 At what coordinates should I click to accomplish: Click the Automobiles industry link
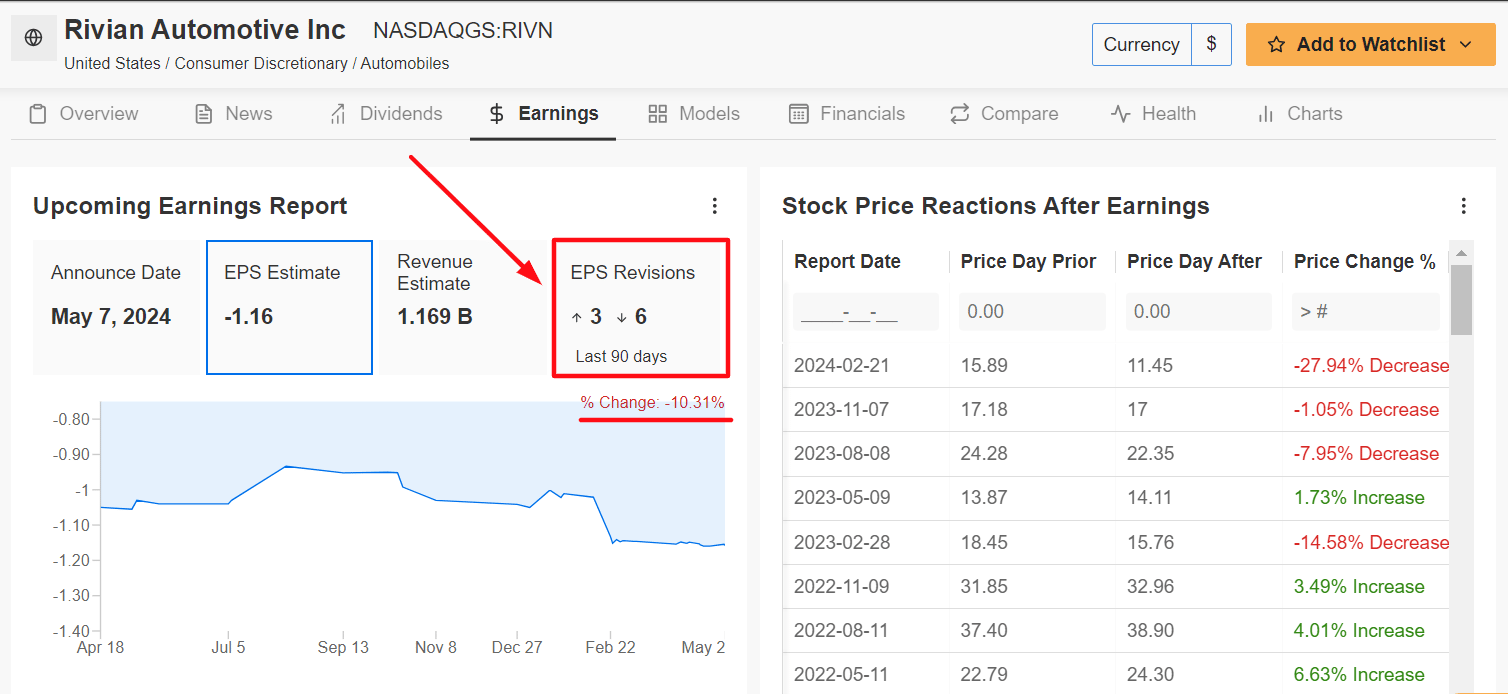coord(405,64)
